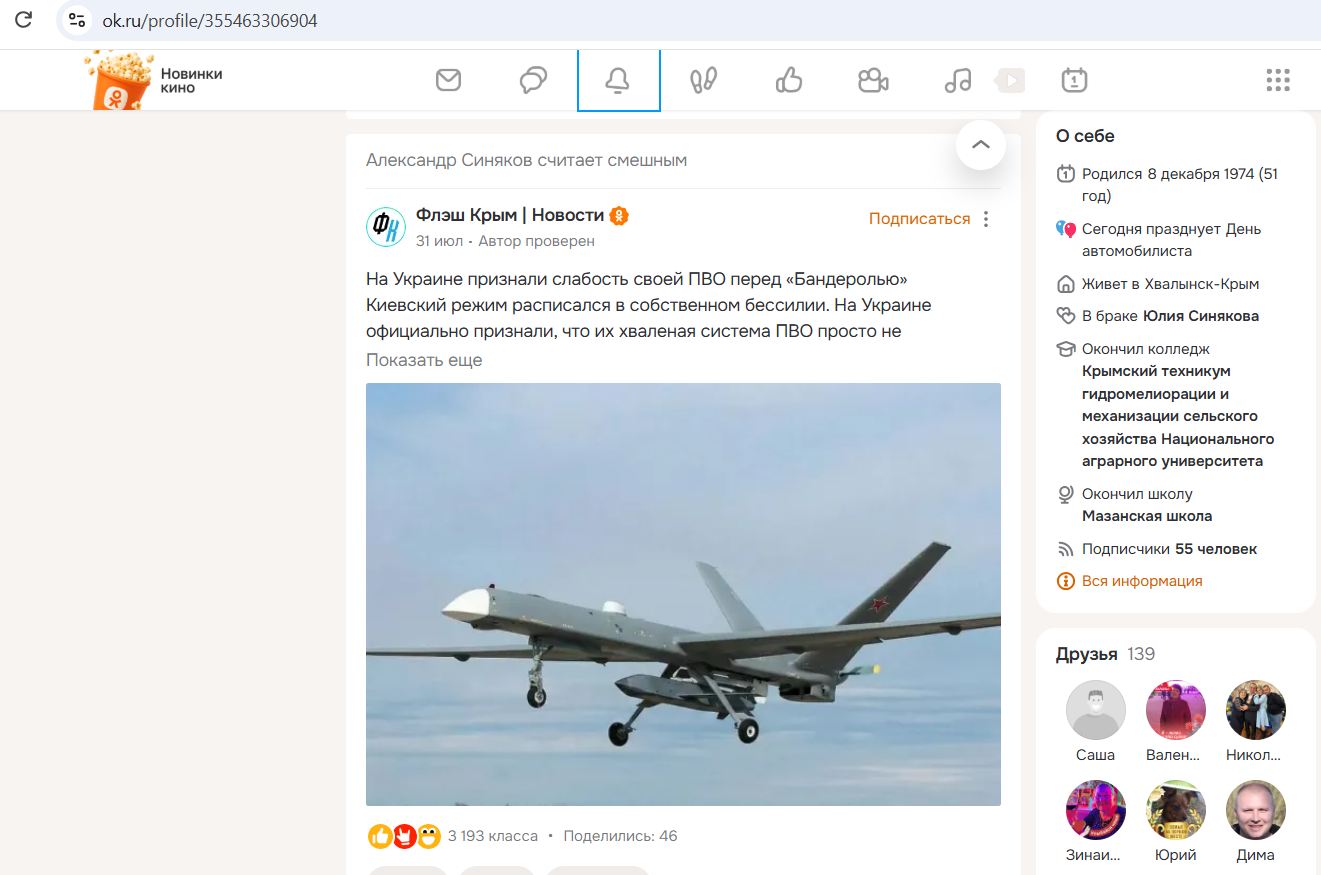Open Messages envelope icon
Viewport: 1321px width, 875px height.
449,80
